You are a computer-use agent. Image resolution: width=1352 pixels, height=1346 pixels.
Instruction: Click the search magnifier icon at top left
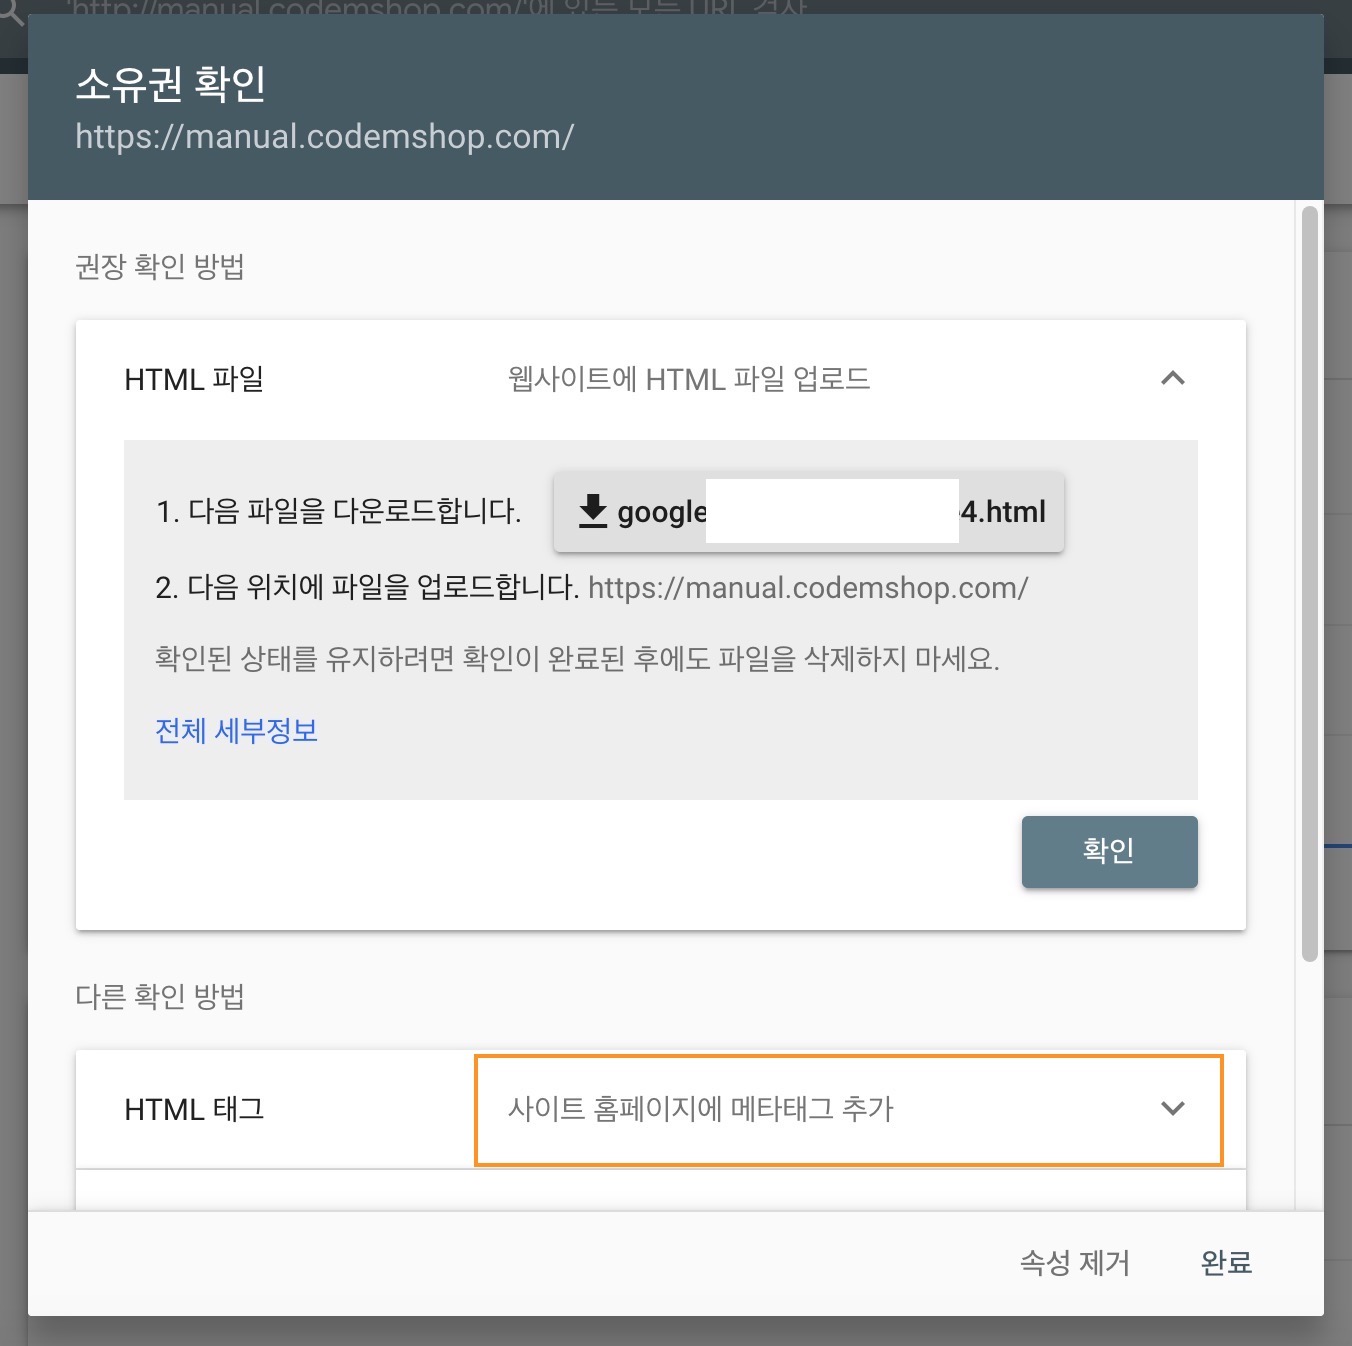[10, 10]
